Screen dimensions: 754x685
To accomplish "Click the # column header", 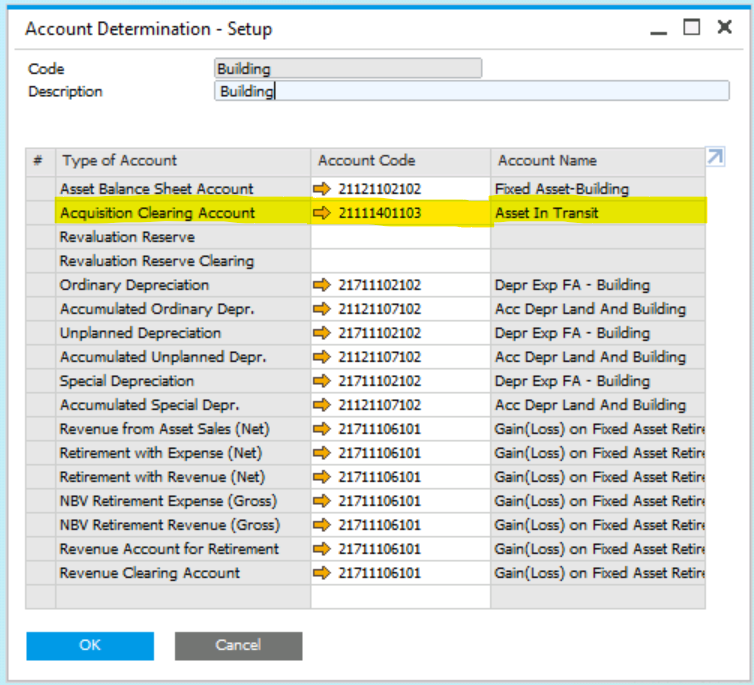I will (x=40, y=161).
